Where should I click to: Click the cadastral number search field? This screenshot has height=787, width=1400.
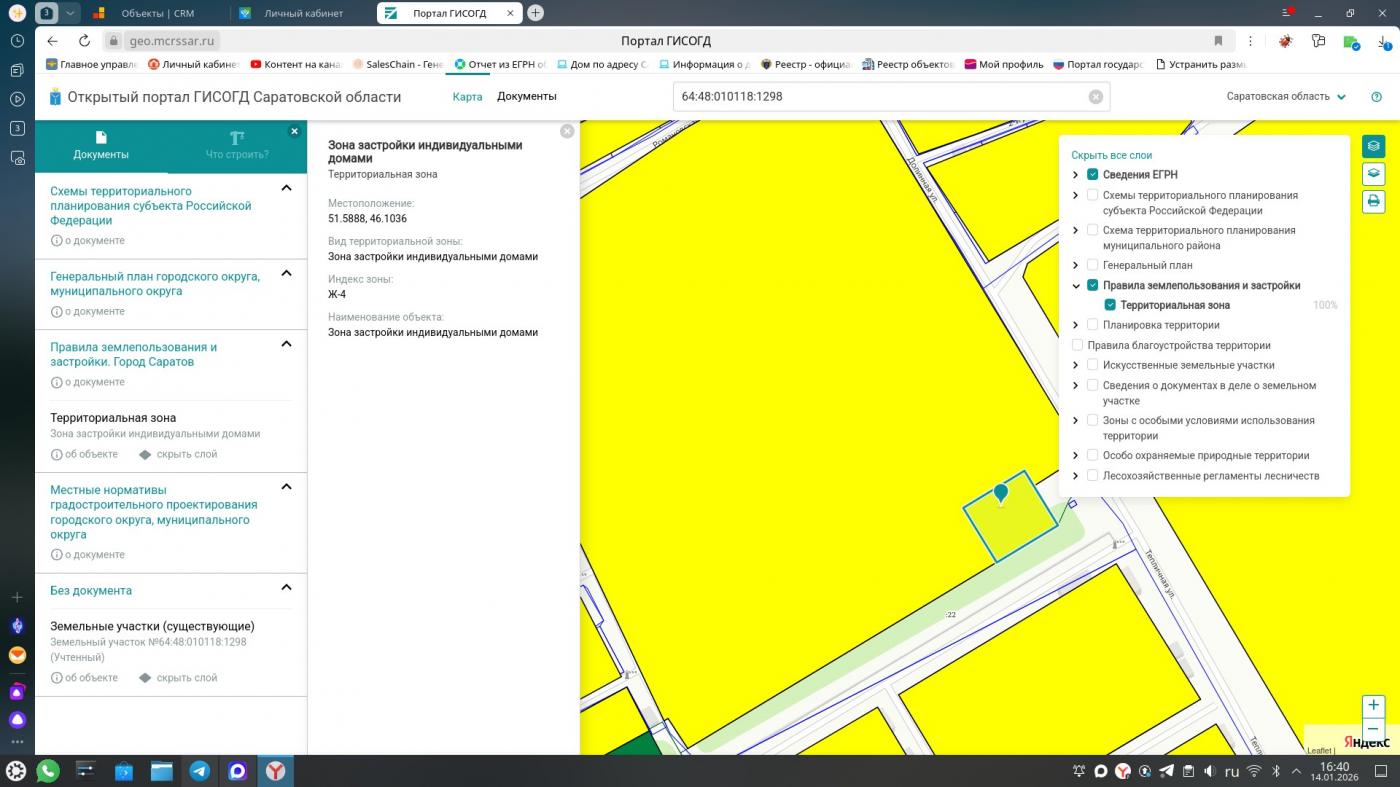(880, 97)
